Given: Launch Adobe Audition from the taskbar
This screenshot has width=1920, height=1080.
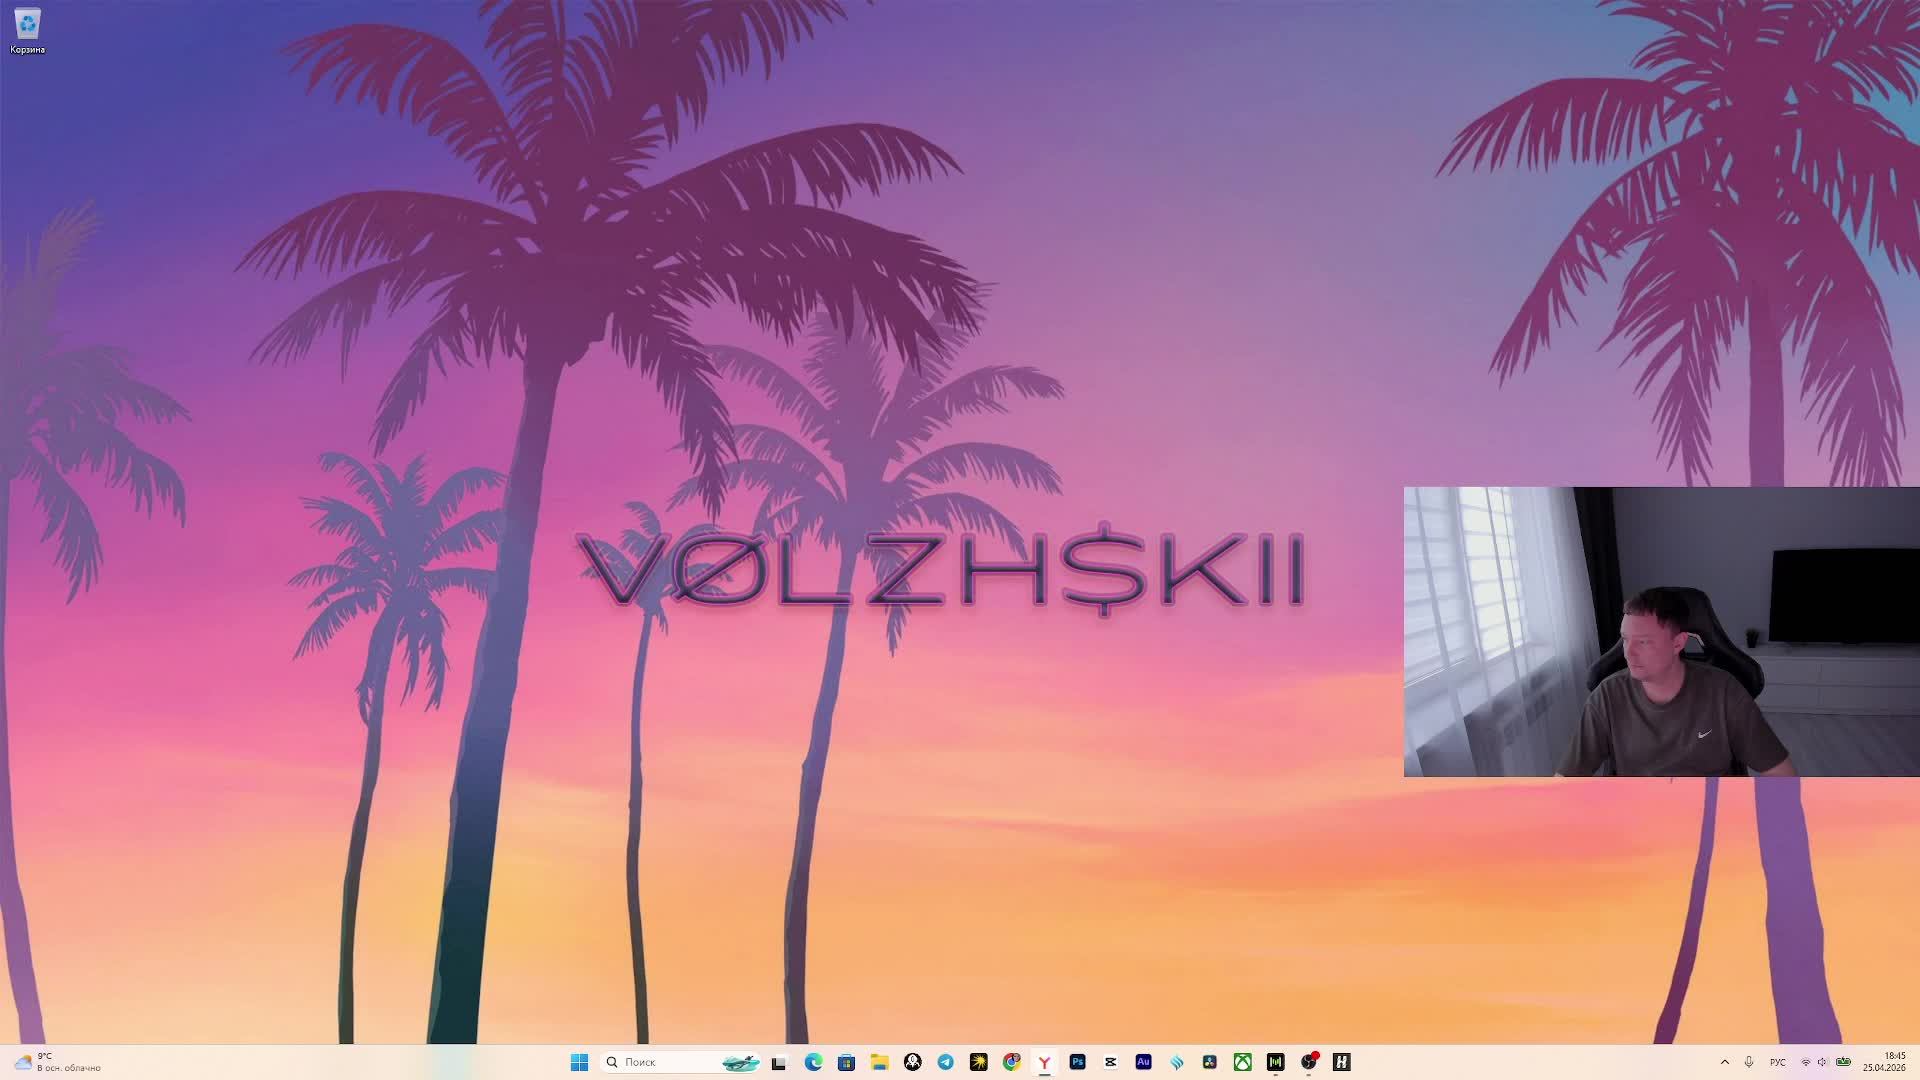Looking at the screenshot, I should tap(1143, 1062).
